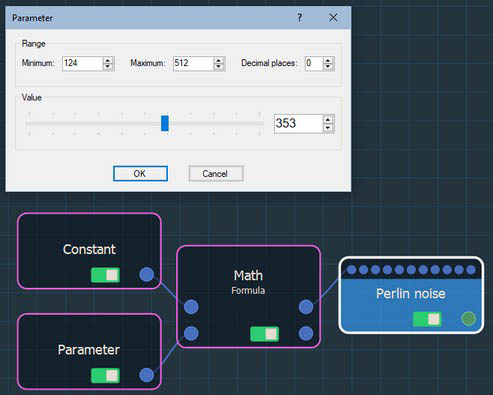Viewport: 493px width, 395px height.
Task: Click the green Perlin noise output connector
Action: [469, 319]
